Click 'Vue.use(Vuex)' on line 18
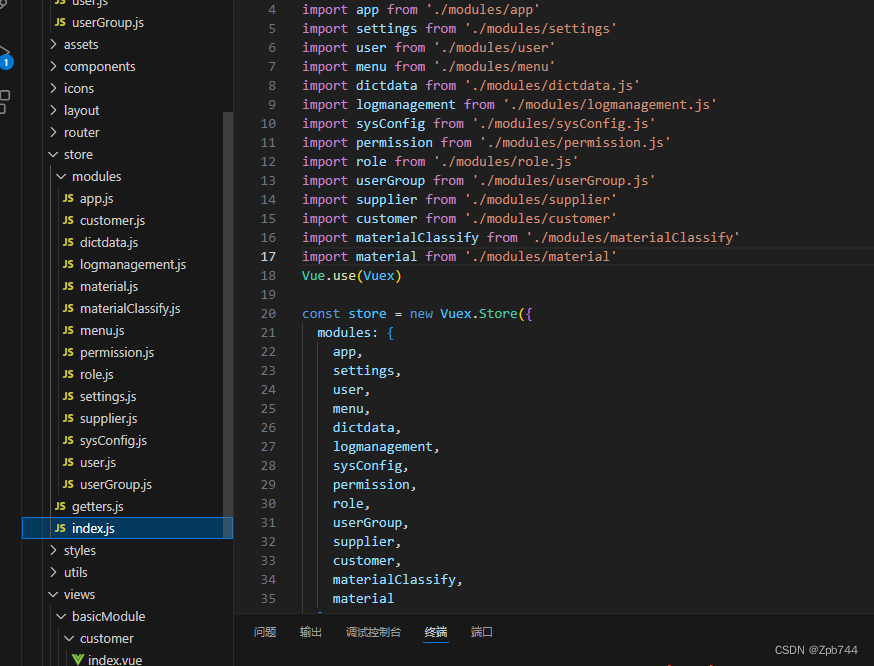Image resolution: width=874 pixels, height=666 pixels. click(x=352, y=276)
